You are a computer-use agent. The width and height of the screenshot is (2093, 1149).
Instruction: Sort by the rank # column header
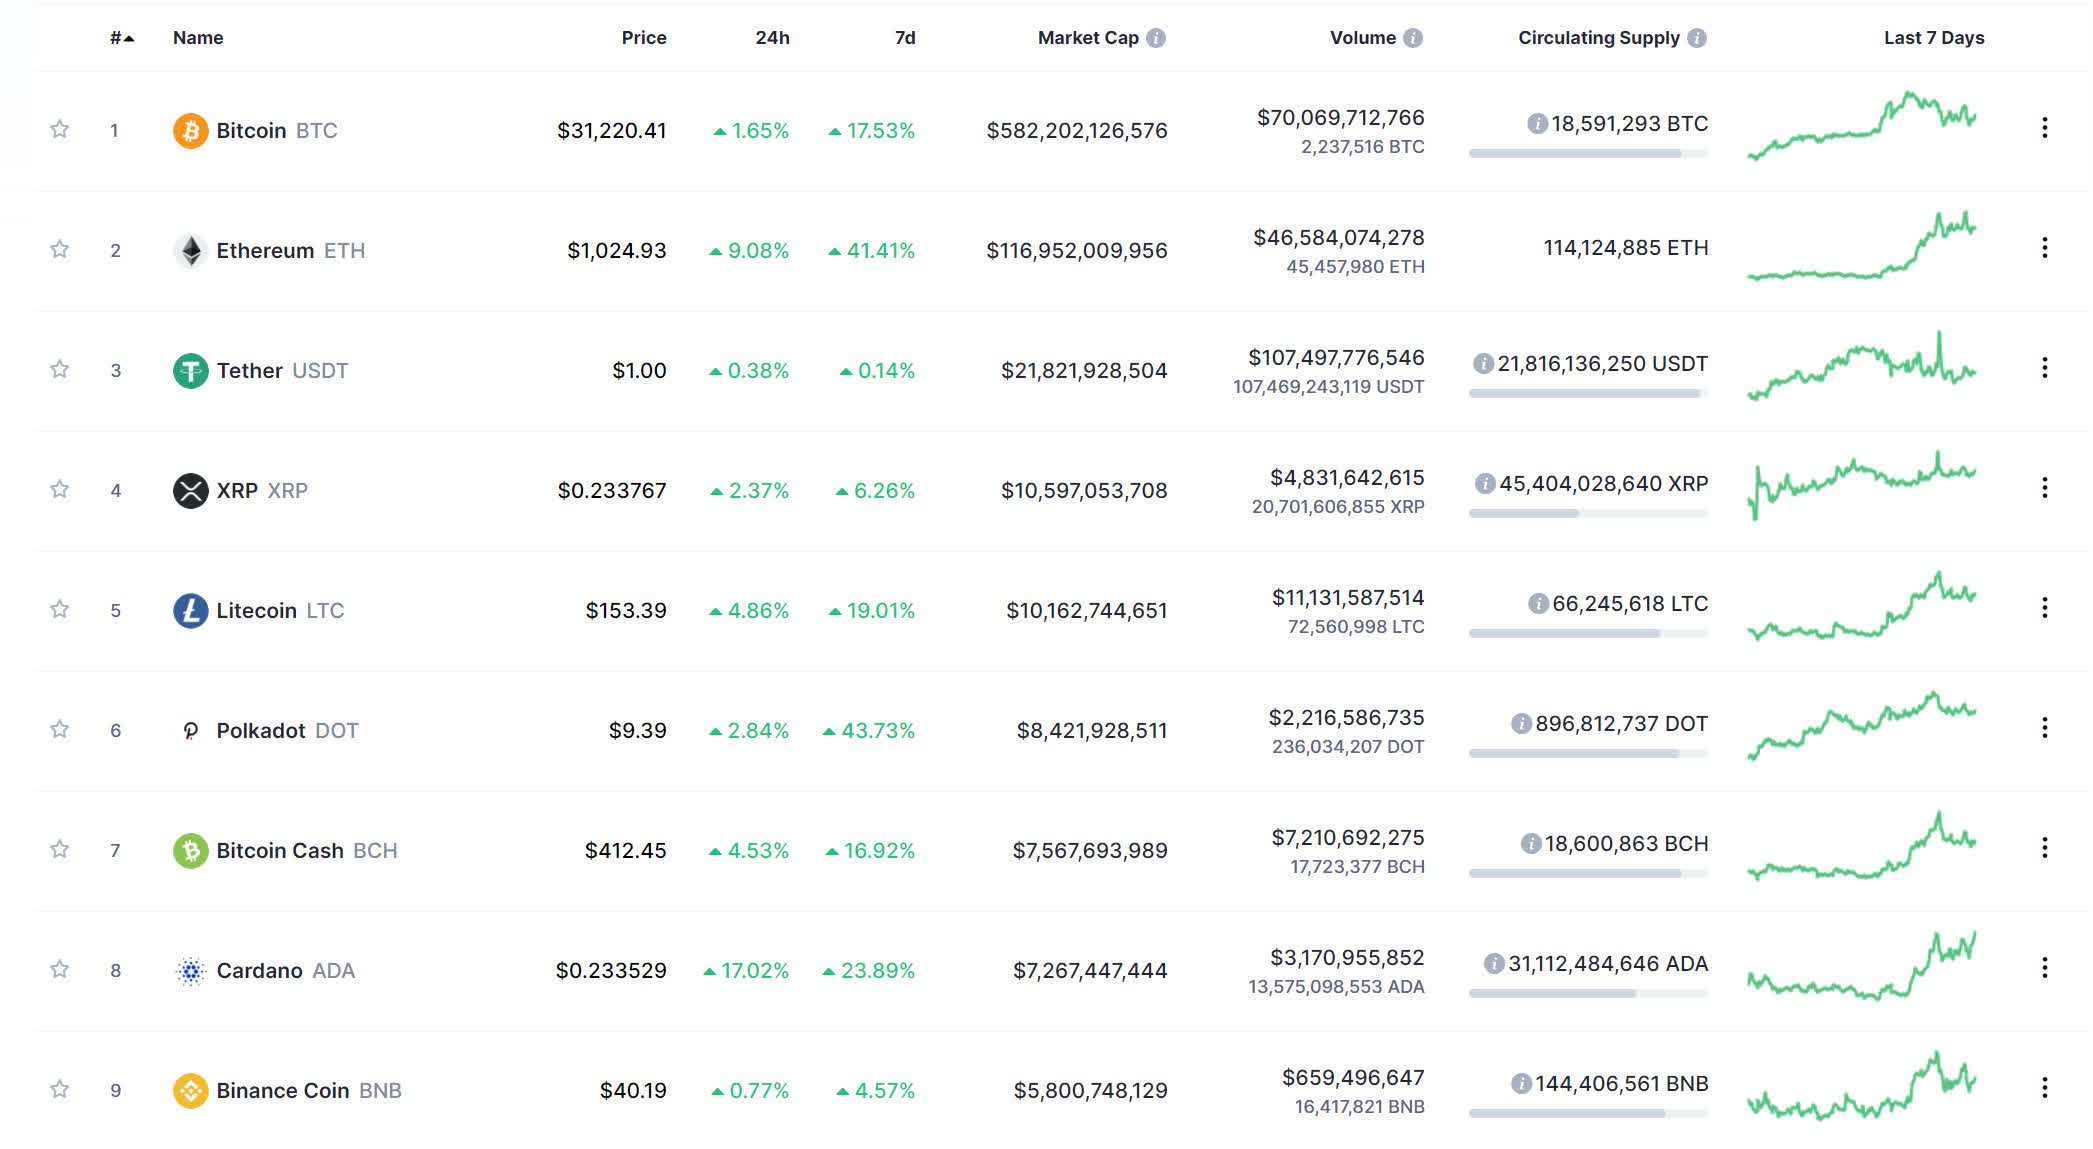point(122,38)
